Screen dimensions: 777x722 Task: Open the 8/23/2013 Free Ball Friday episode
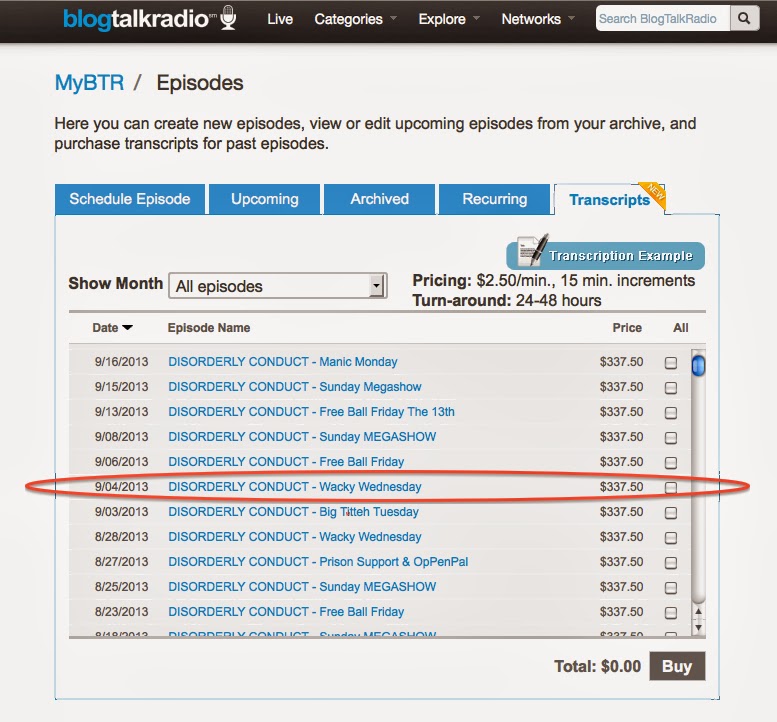click(286, 612)
